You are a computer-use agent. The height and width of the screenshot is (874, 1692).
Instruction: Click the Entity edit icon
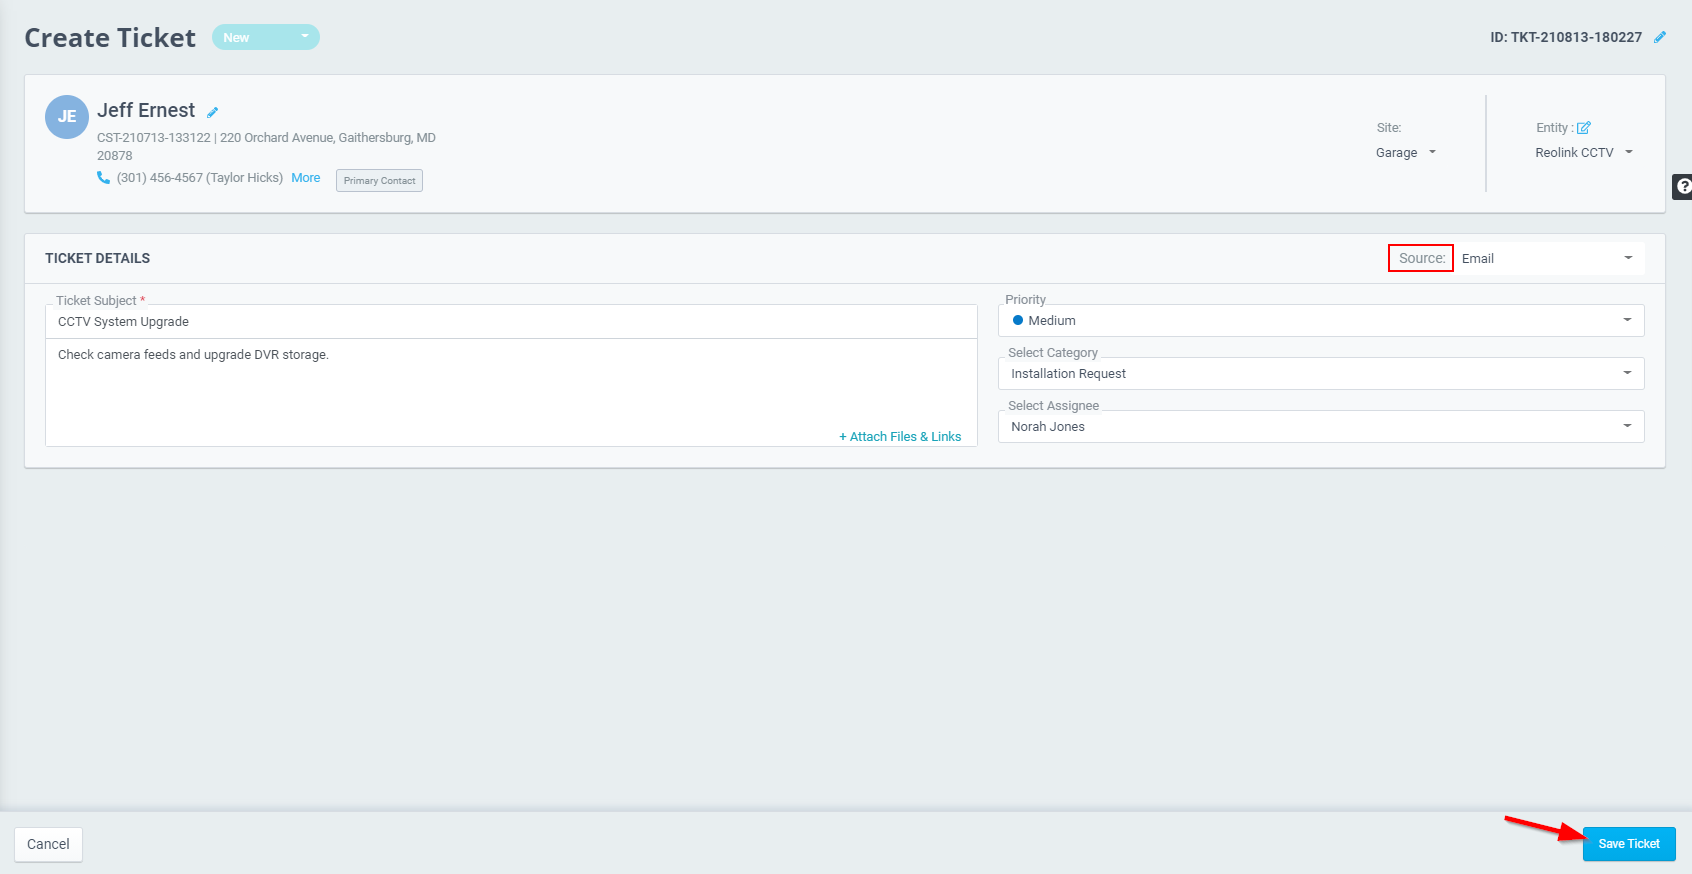click(1584, 128)
